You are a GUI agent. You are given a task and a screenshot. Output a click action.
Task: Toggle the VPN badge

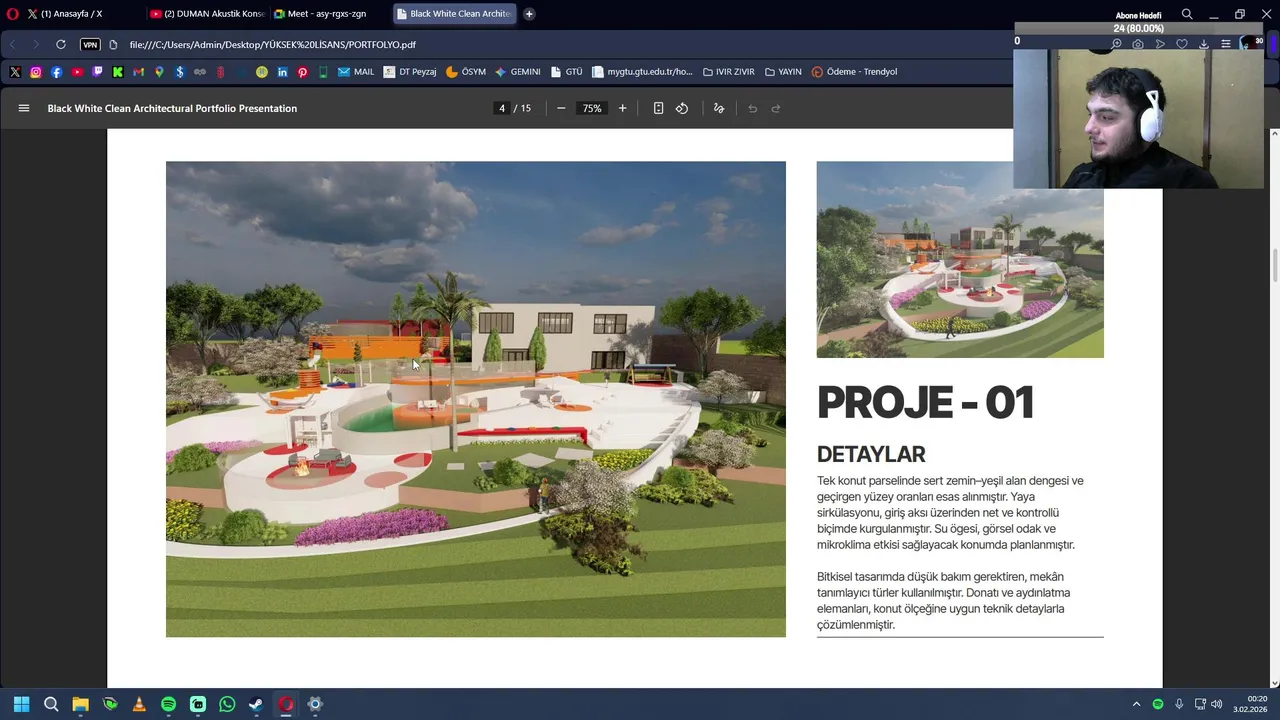coord(90,44)
